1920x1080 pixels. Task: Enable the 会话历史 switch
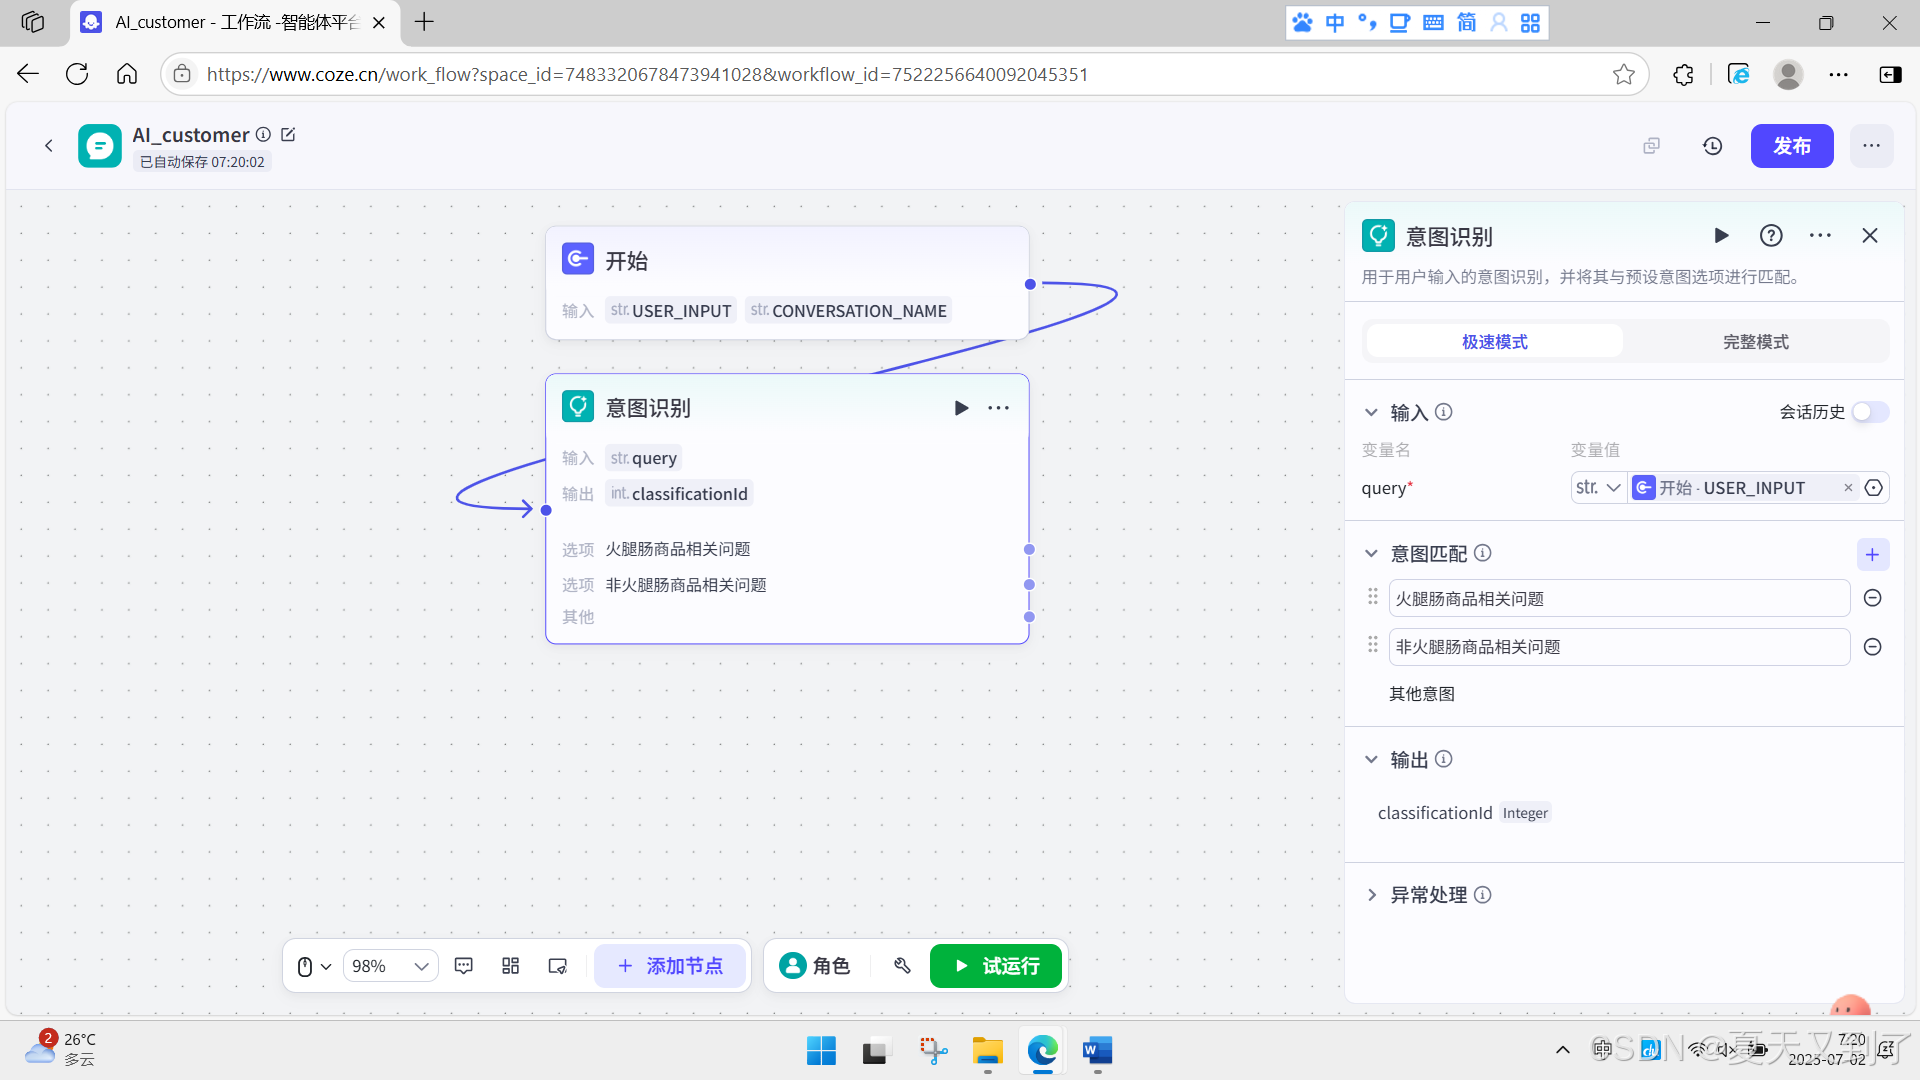(x=1868, y=412)
